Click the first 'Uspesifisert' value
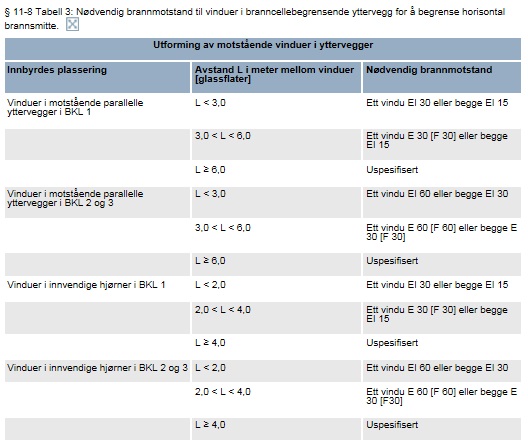The image size is (528, 445). point(392,170)
